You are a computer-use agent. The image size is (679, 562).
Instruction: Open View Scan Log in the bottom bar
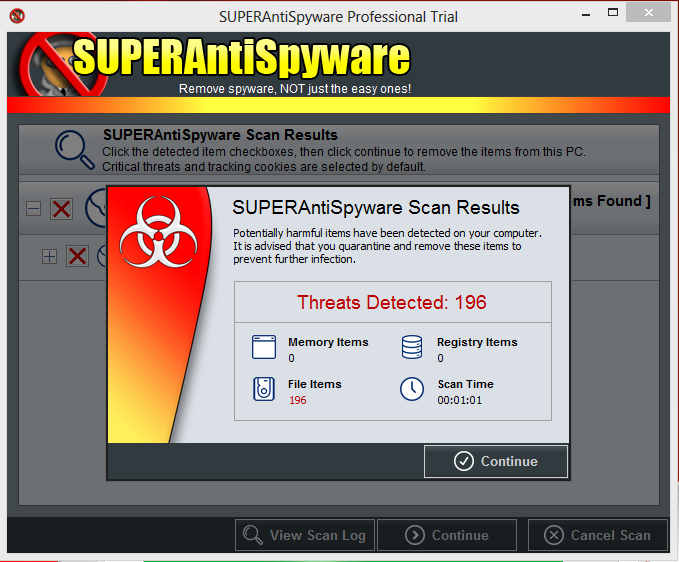coord(305,535)
